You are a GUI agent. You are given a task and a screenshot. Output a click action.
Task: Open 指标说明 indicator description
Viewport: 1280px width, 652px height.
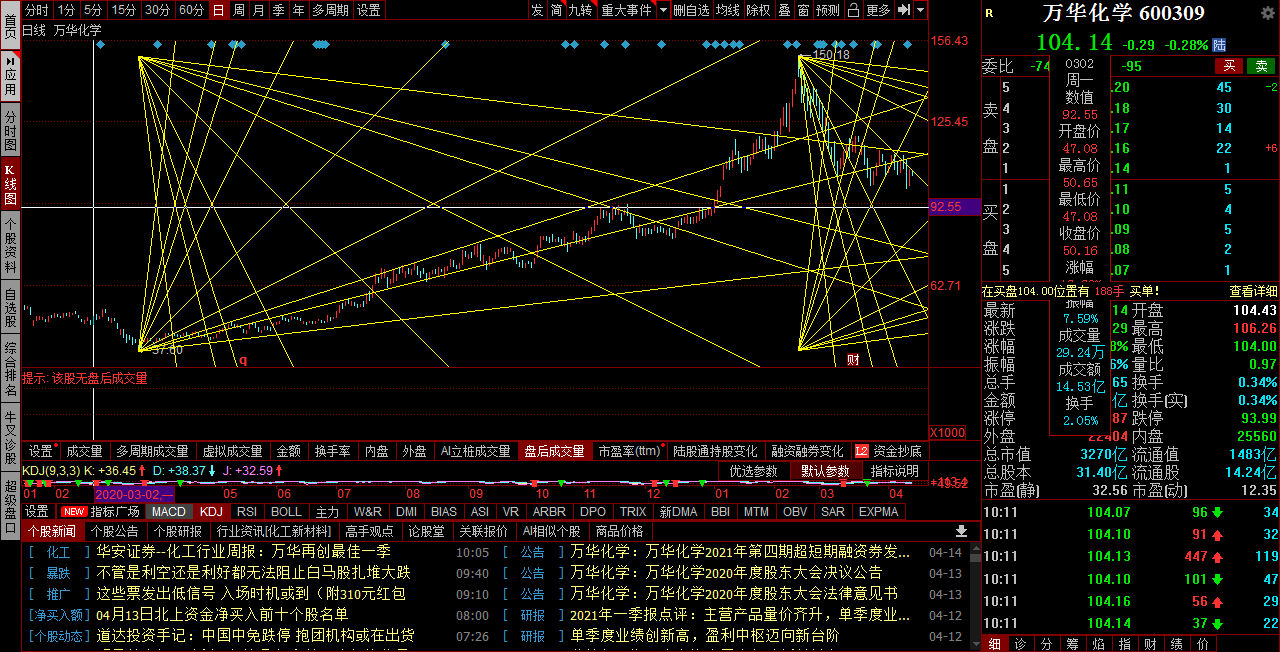coord(894,471)
